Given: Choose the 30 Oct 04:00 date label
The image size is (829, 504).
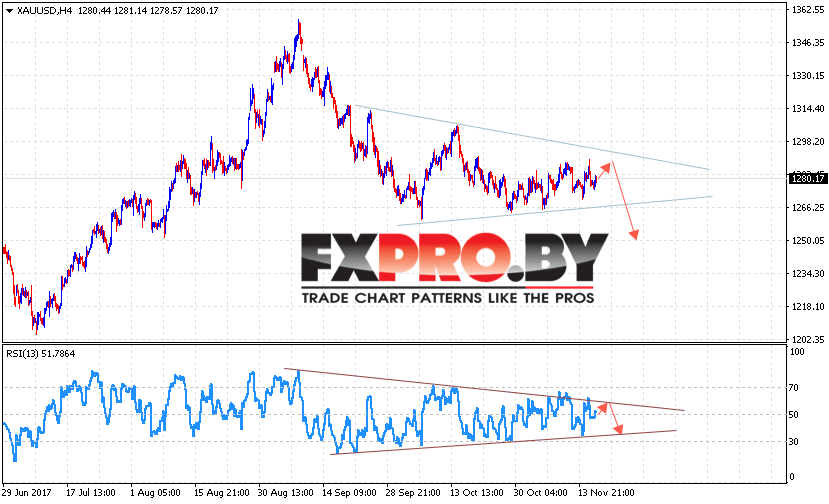Looking at the screenshot, I should pyautogui.click(x=540, y=492).
